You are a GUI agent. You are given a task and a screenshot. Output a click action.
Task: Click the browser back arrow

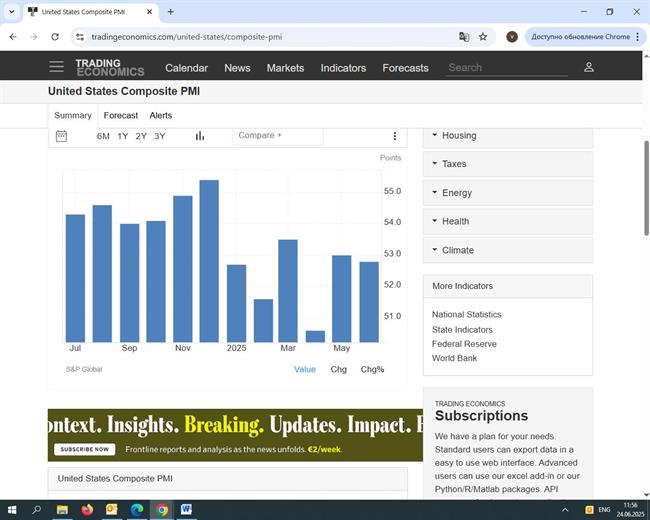coord(13,37)
